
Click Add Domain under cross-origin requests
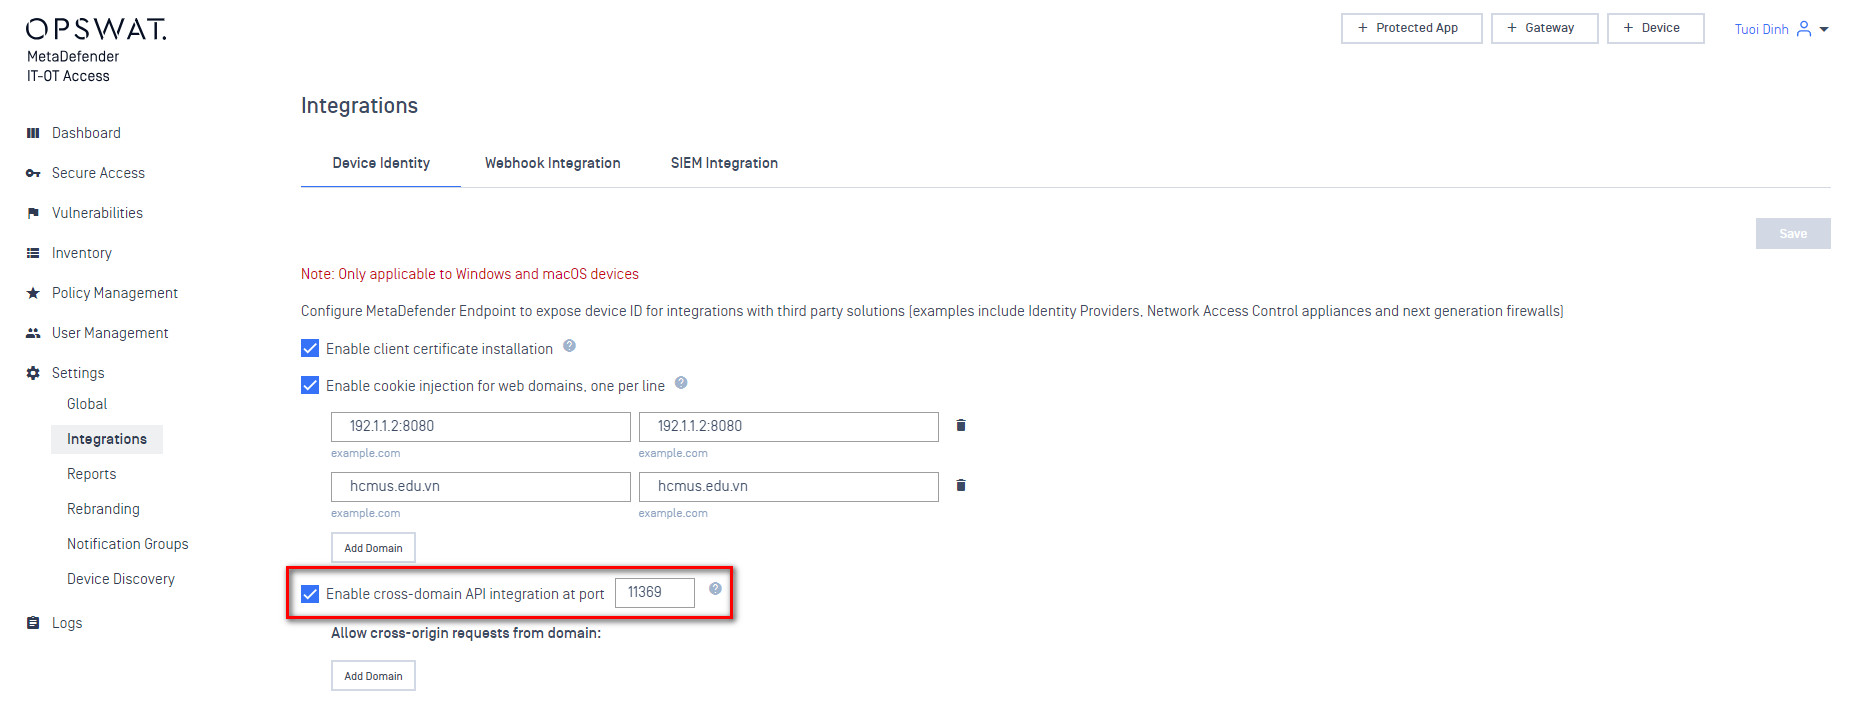(x=373, y=676)
